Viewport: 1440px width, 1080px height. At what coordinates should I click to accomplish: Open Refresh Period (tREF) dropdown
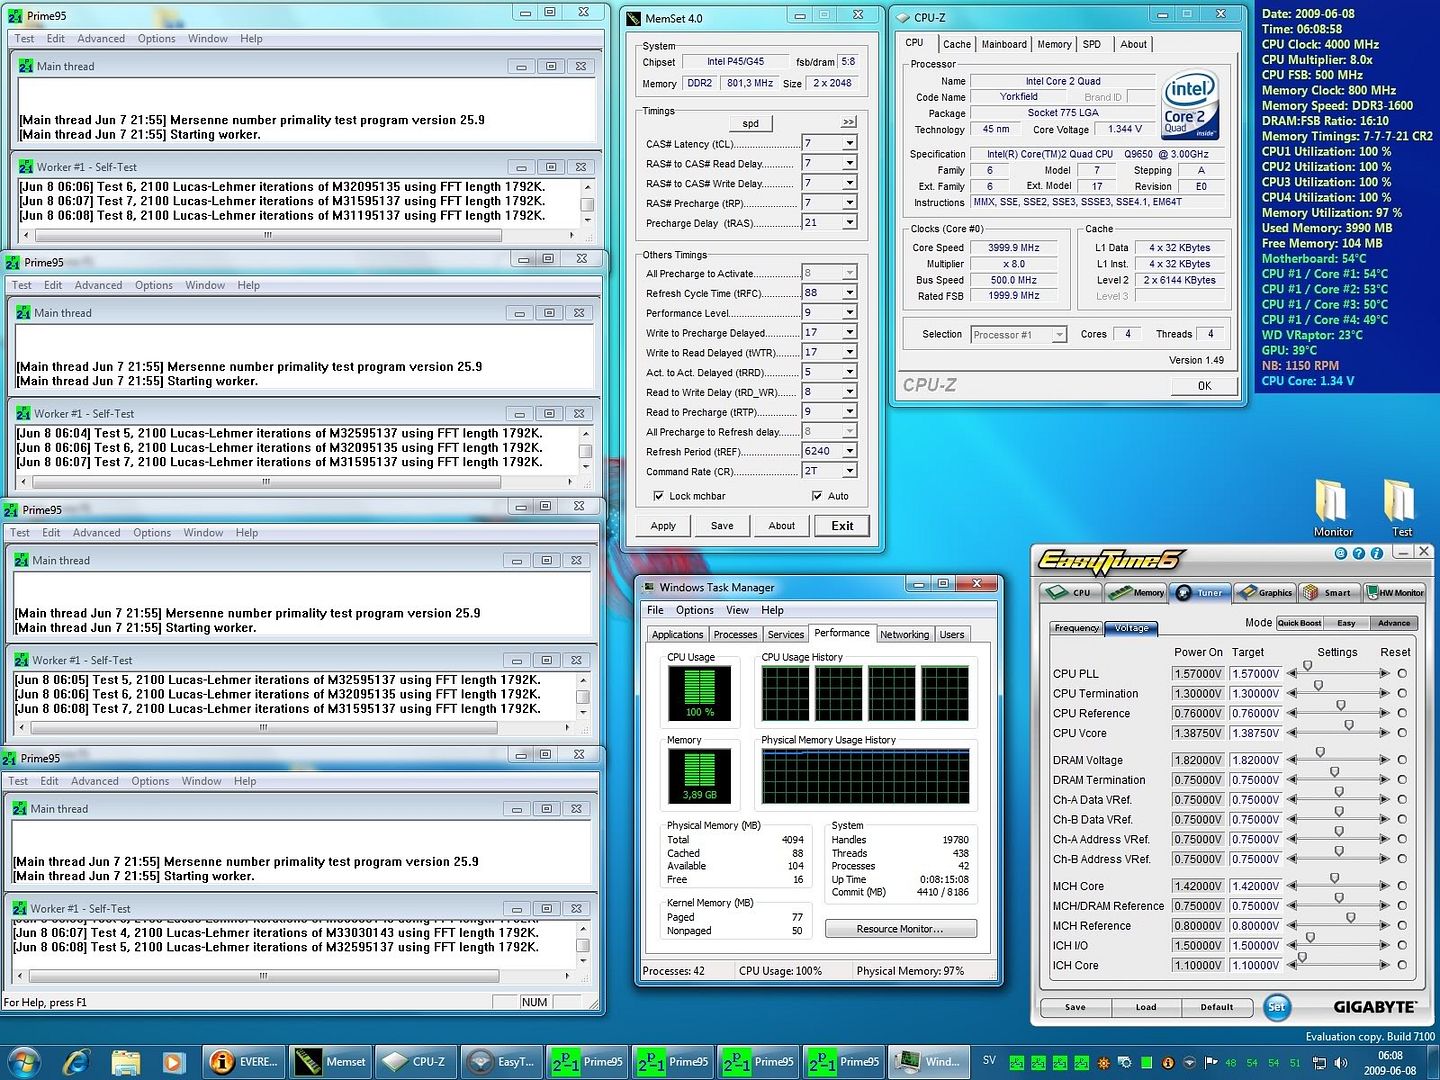coord(849,451)
